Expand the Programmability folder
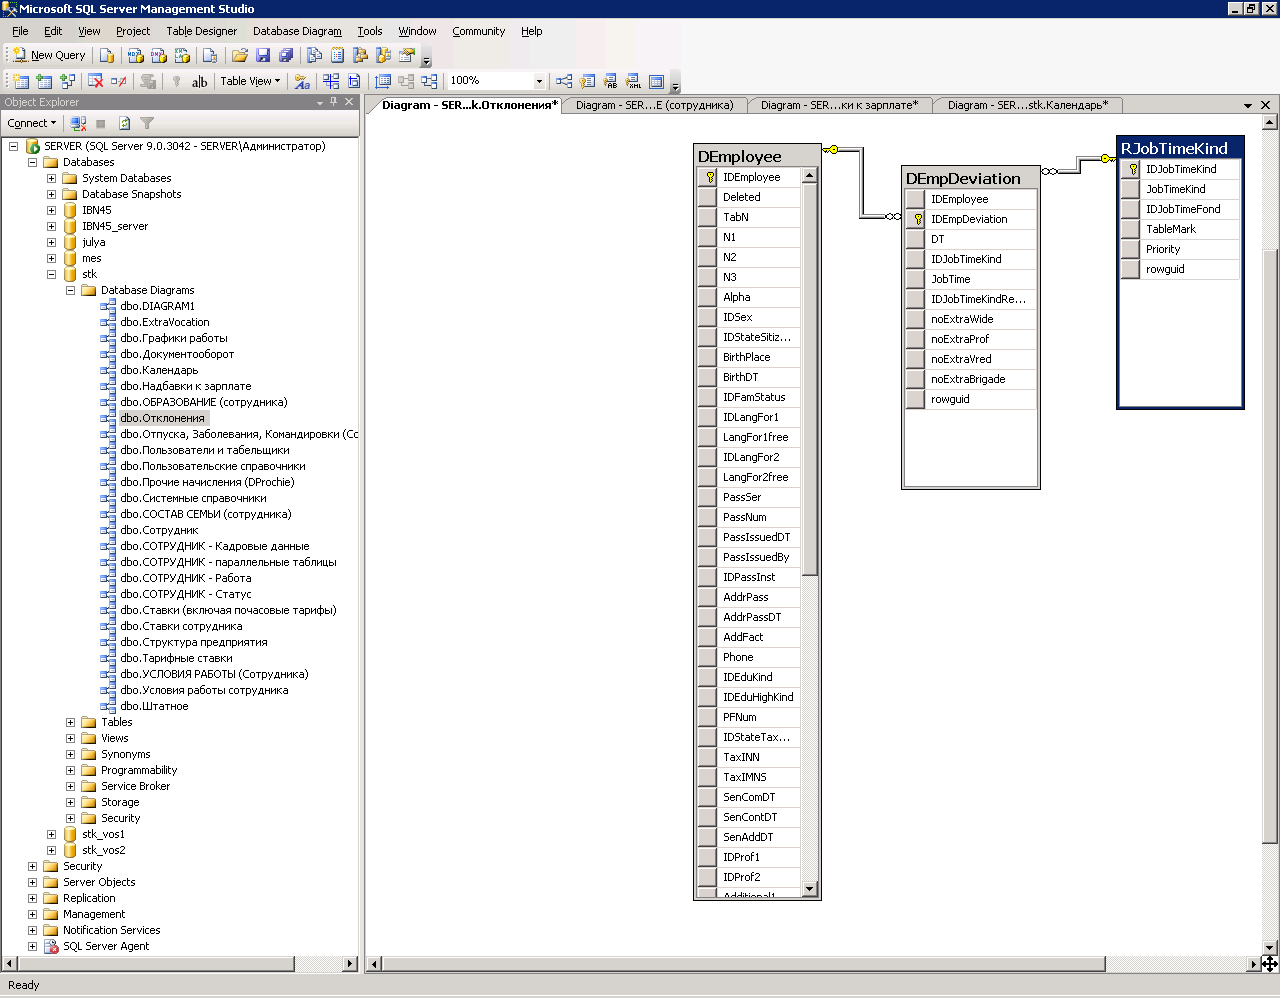Screen dimensions: 1280x998 tap(70, 770)
